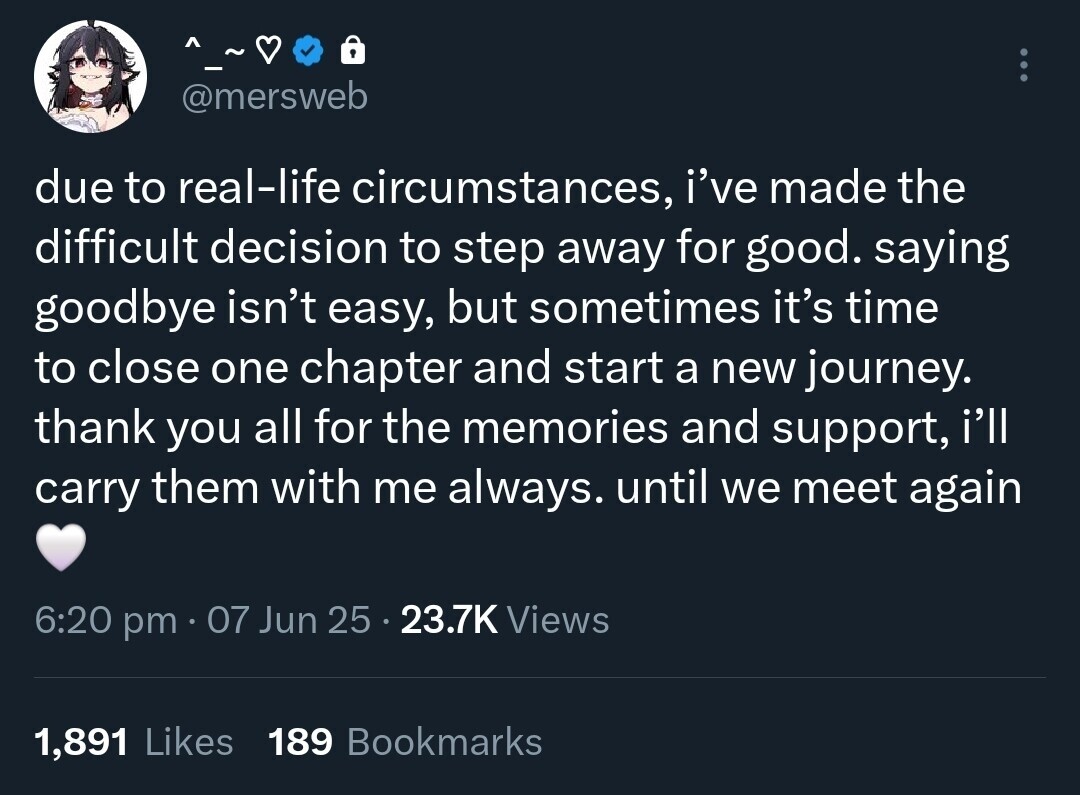Open the 189 Bookmarks count
This screenshot has width=1080, height=795.
click(x=301, y=742)
